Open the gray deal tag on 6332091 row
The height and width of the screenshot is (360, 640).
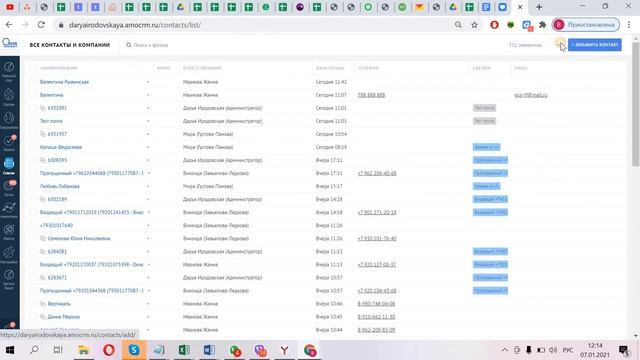point(484,108)
